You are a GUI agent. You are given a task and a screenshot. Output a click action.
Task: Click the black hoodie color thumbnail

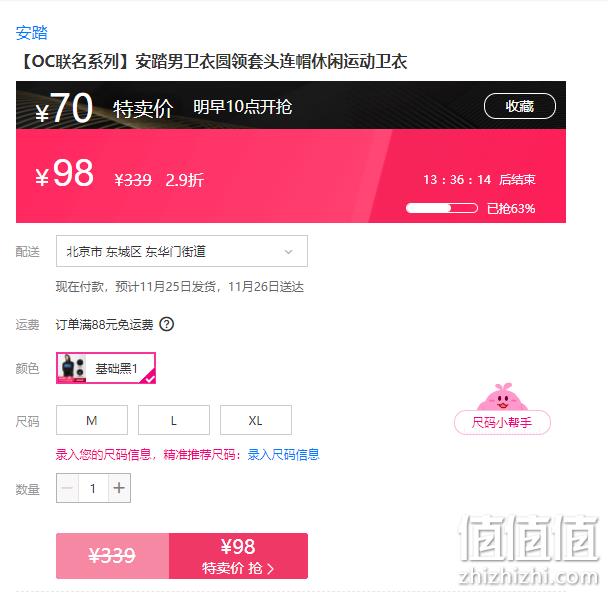(72, 368)
